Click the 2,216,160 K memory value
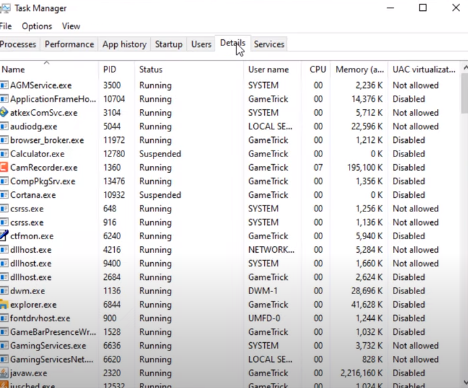The image size is (468, 388). 362,373
